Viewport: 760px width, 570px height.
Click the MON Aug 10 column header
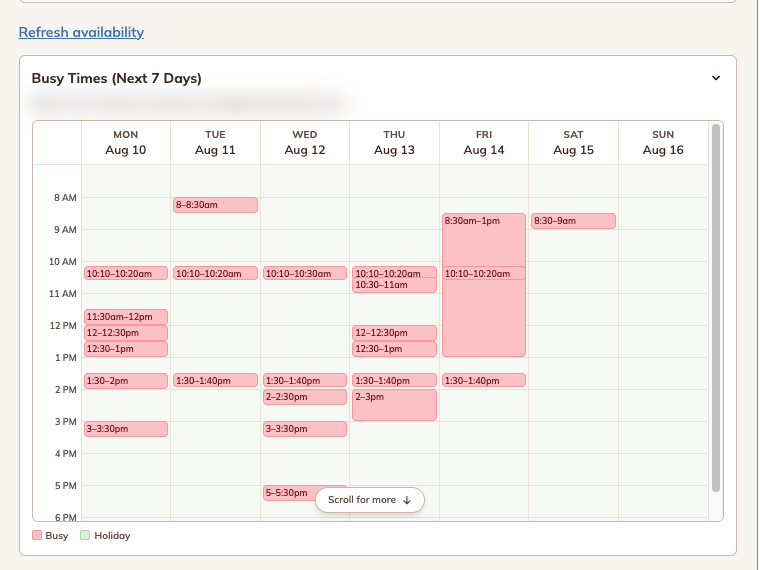click(126, 142)
